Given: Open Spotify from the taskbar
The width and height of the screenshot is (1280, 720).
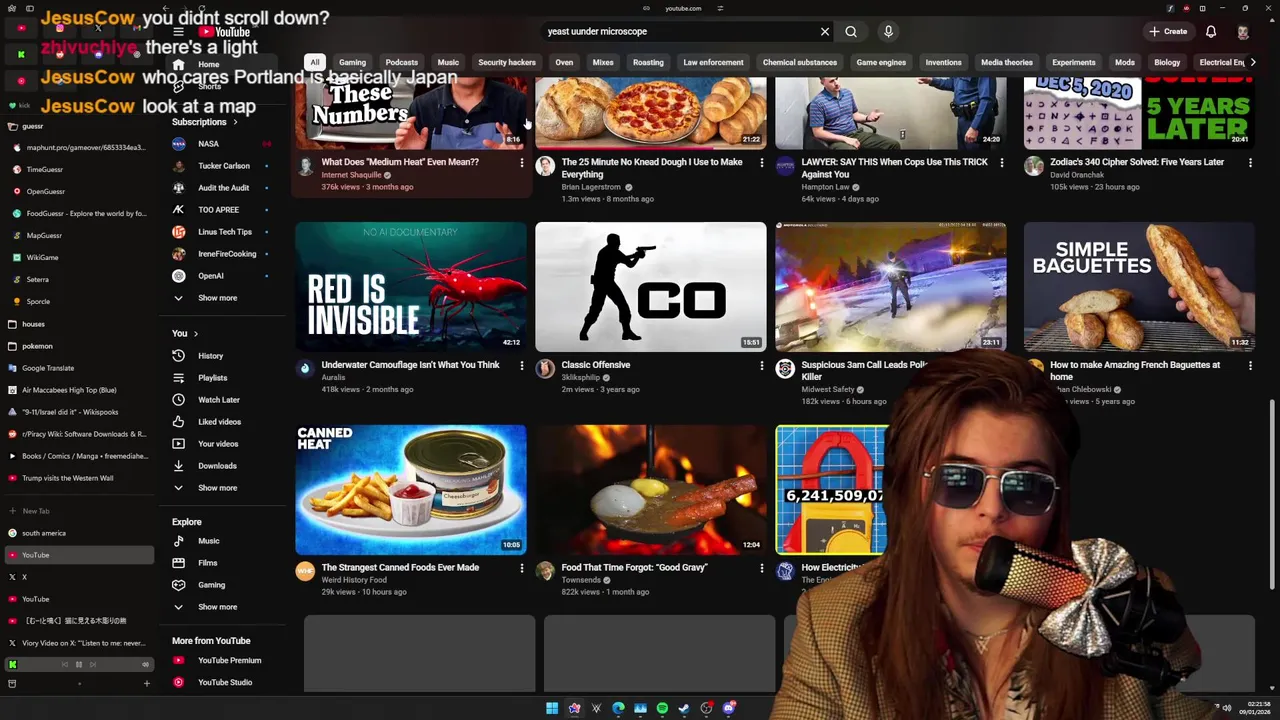Looking at the screenshot, I should click(x=662, y=708).
